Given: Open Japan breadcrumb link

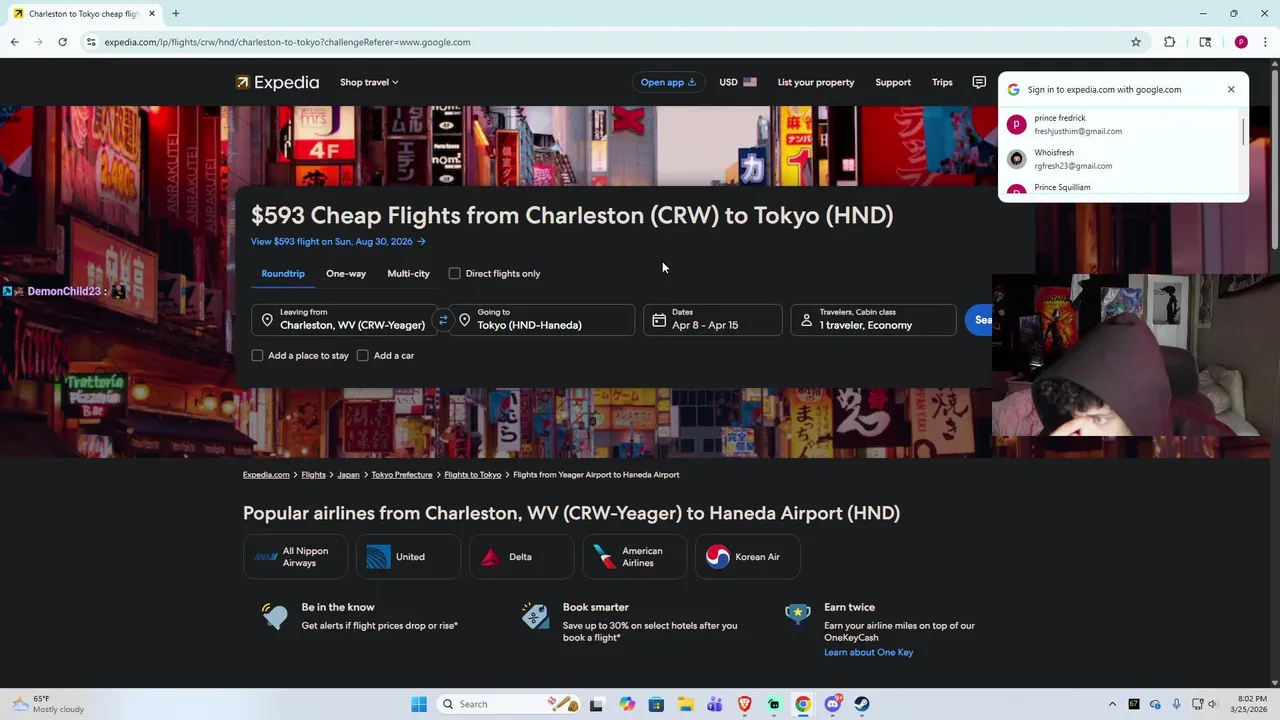Looking at the screenshot, I should pos(348,474).
